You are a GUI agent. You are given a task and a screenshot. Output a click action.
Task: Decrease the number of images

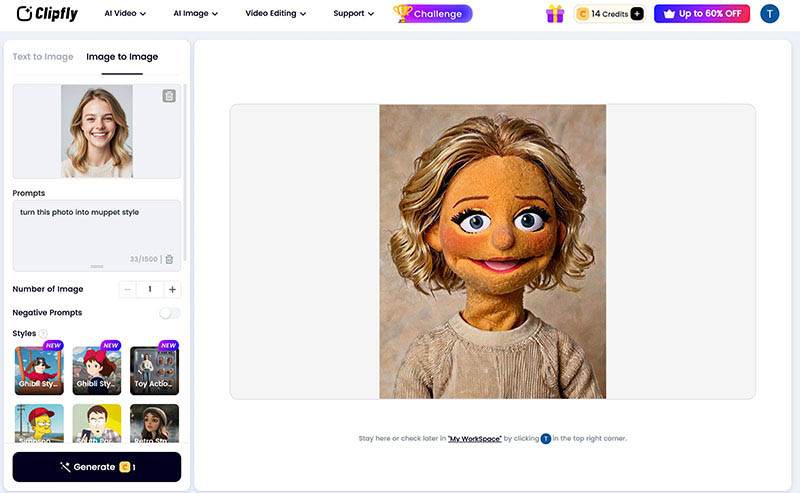(x=128, y=289)
